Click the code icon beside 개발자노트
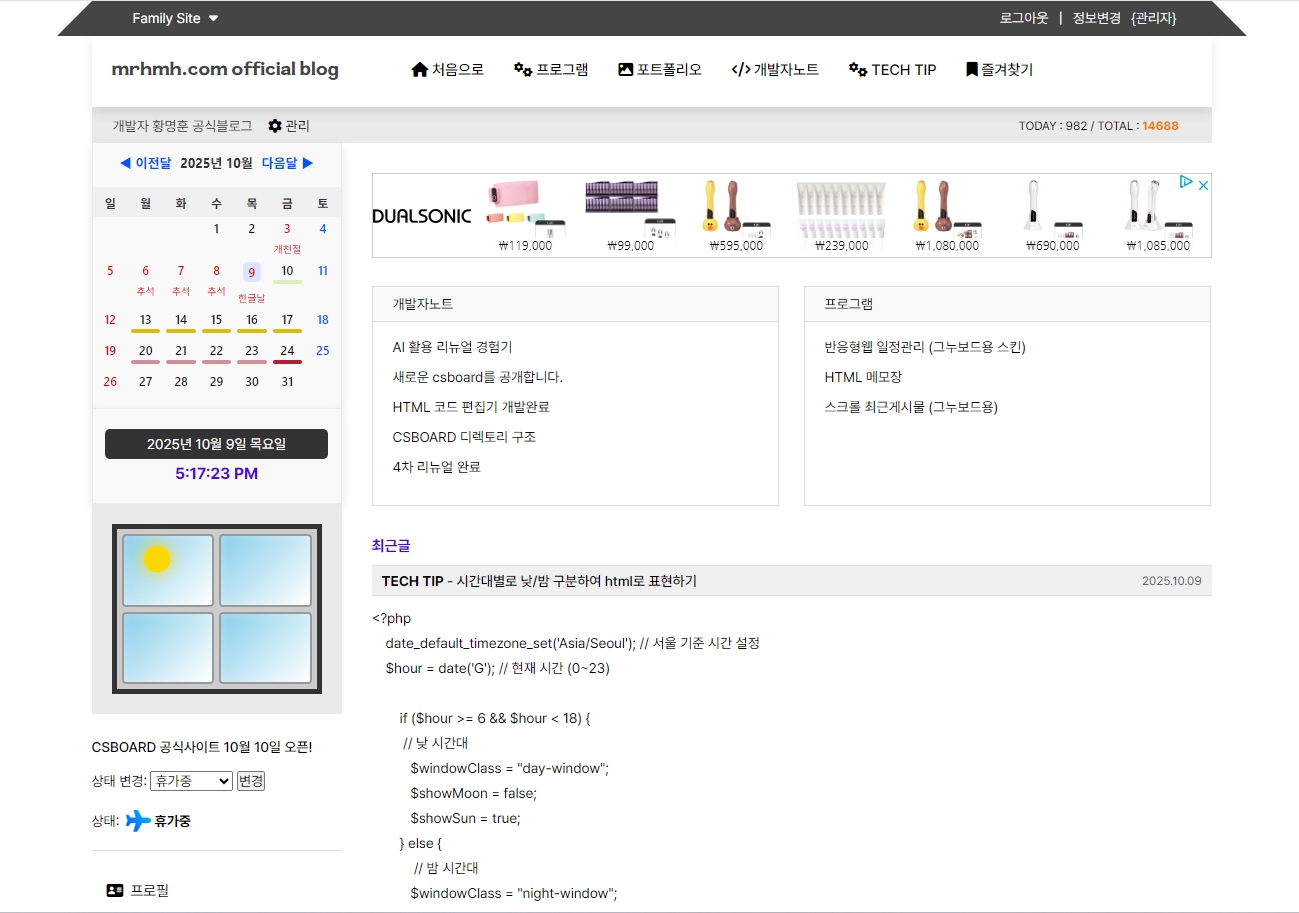1299x913 pixels. tap(740, 70)
